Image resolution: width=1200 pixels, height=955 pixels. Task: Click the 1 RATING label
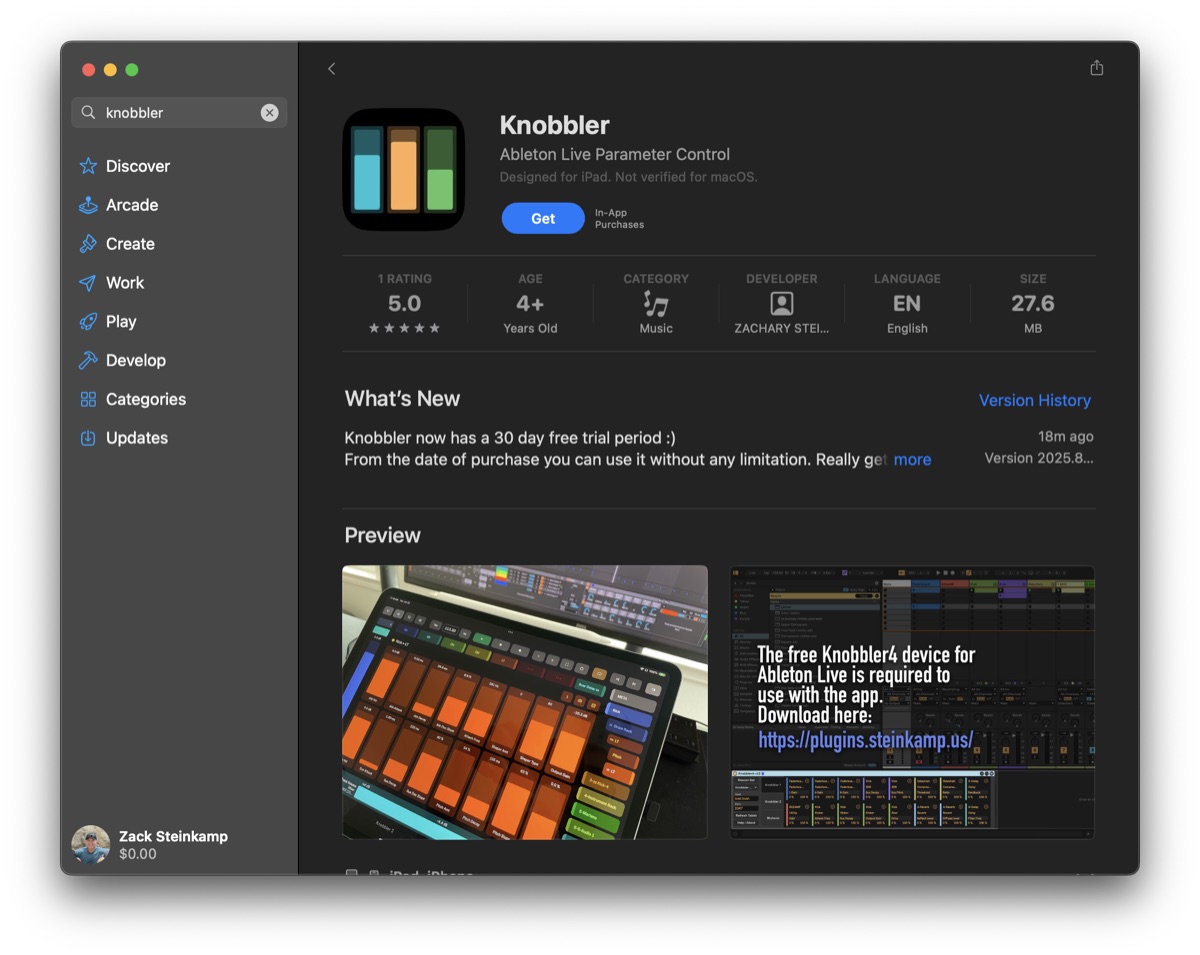[x=404, y=279]
